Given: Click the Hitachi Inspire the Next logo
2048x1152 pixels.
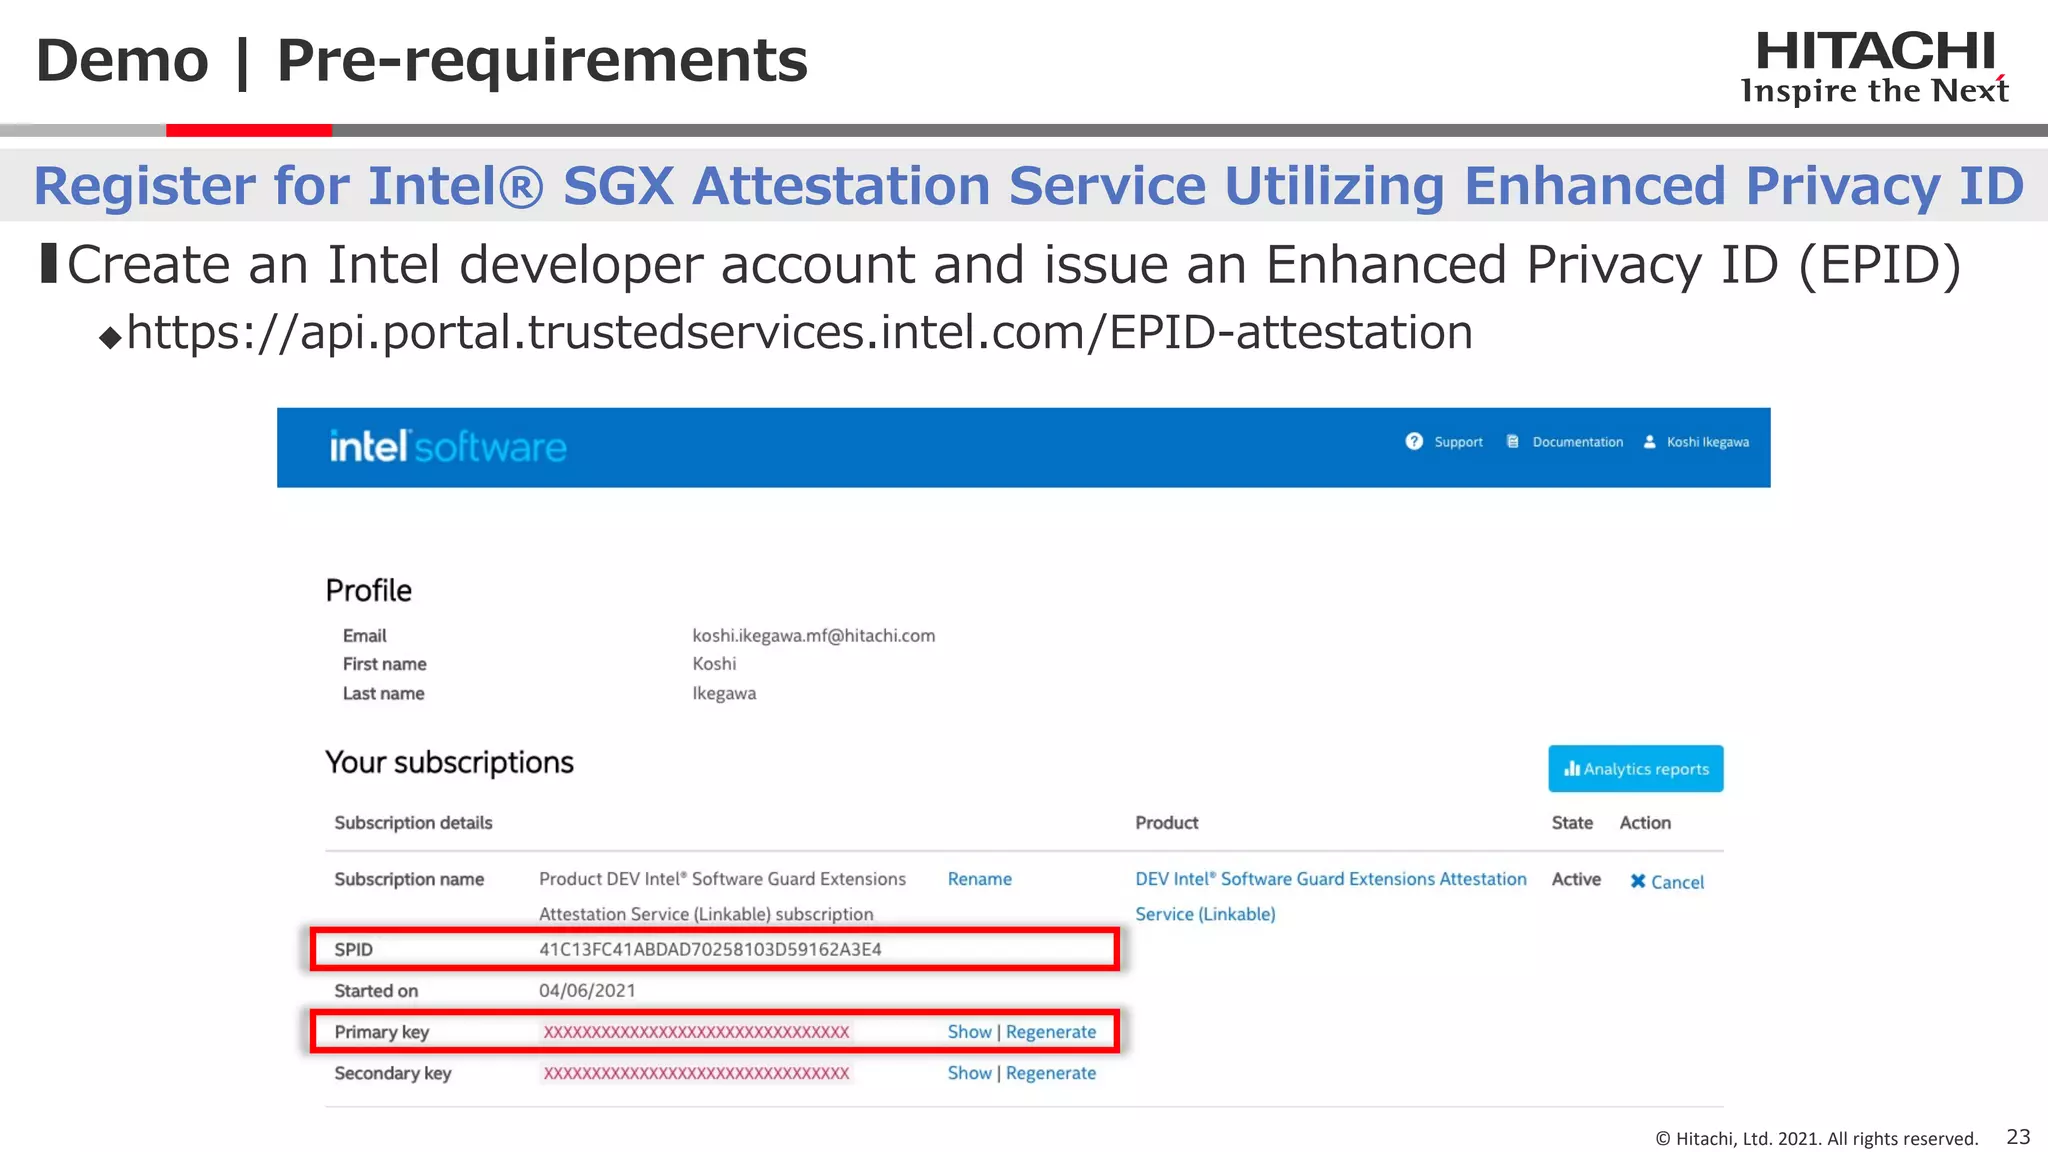Looking at the screenshot, I should 1875,67.
